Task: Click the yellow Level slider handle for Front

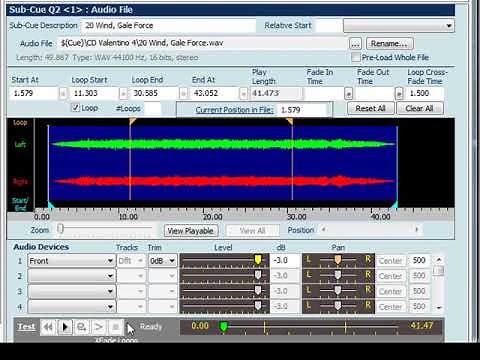Action: [258, 260]
